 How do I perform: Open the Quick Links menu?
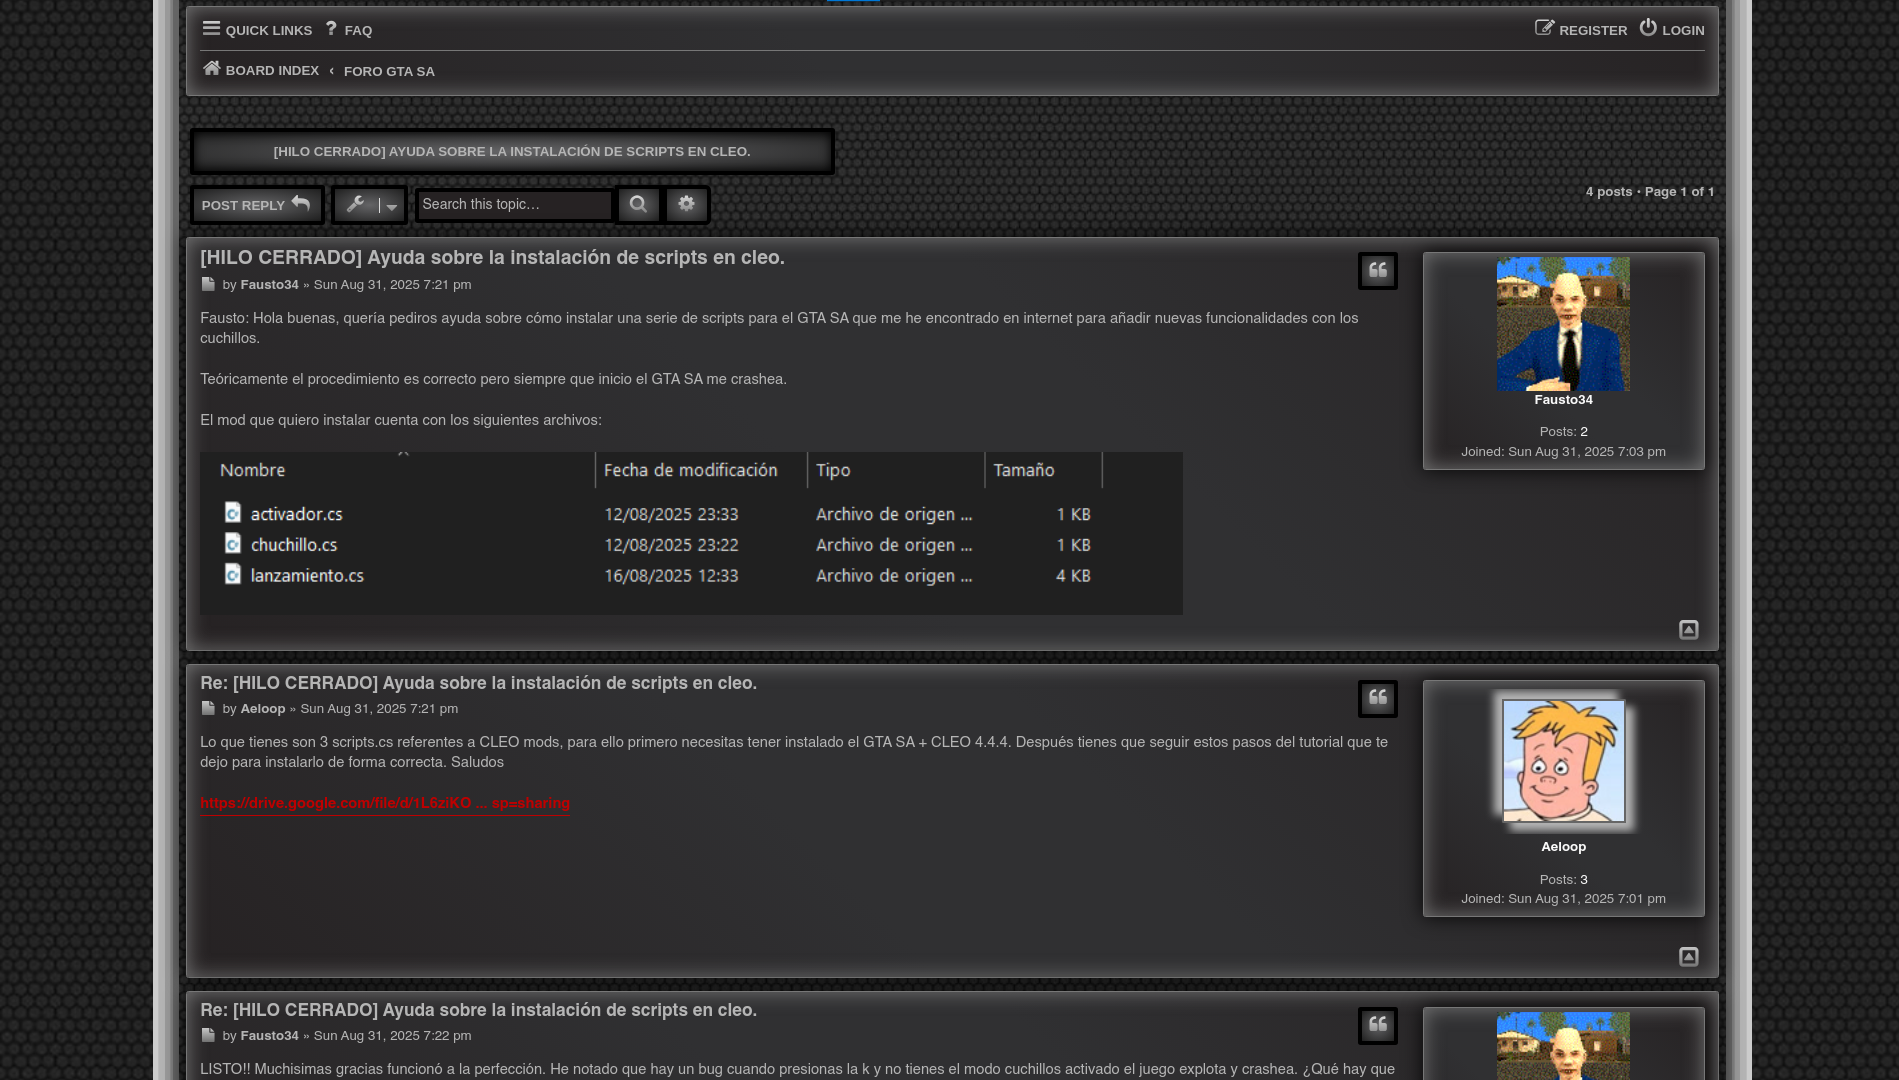click(x=257, y=30)
